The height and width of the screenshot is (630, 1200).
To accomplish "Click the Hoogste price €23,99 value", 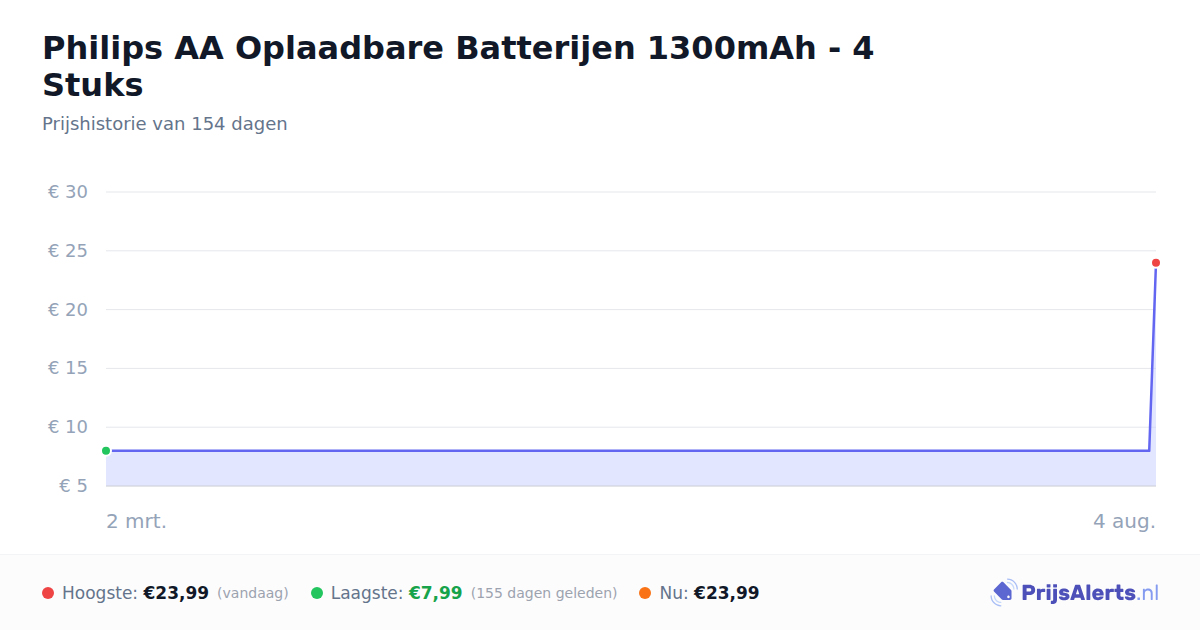I will click(176, 593).
